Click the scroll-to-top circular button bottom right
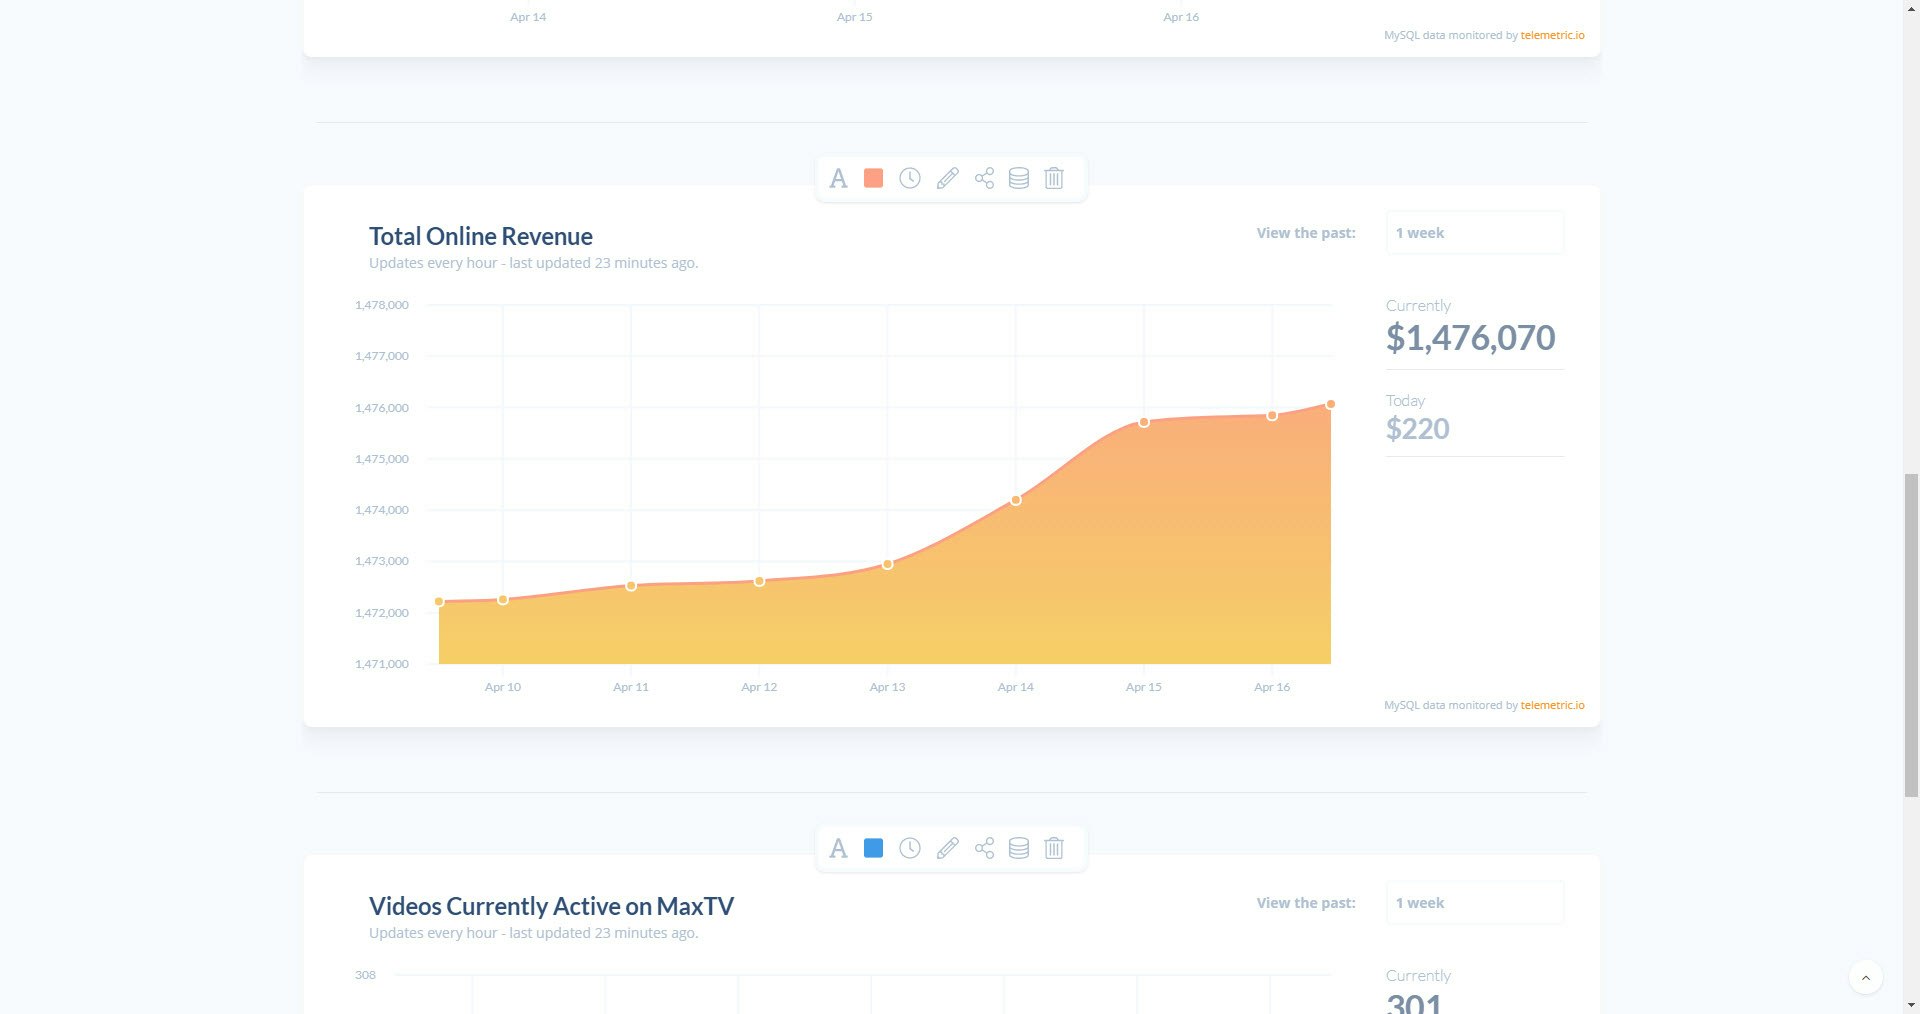 click(x=1864, y=977)
